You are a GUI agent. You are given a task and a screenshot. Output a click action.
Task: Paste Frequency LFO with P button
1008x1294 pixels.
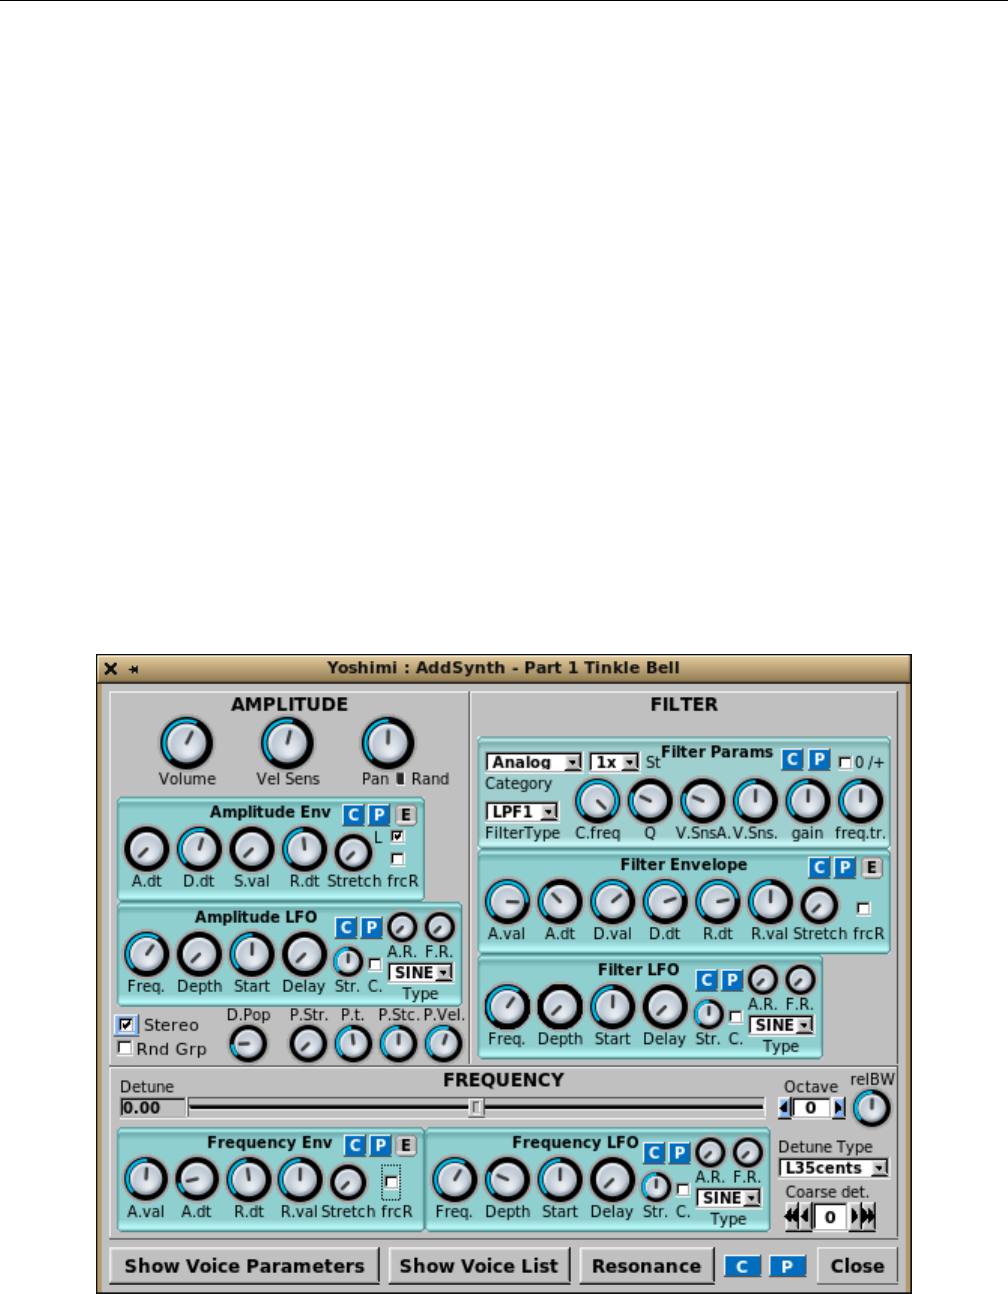click(x=679, y=1154)
